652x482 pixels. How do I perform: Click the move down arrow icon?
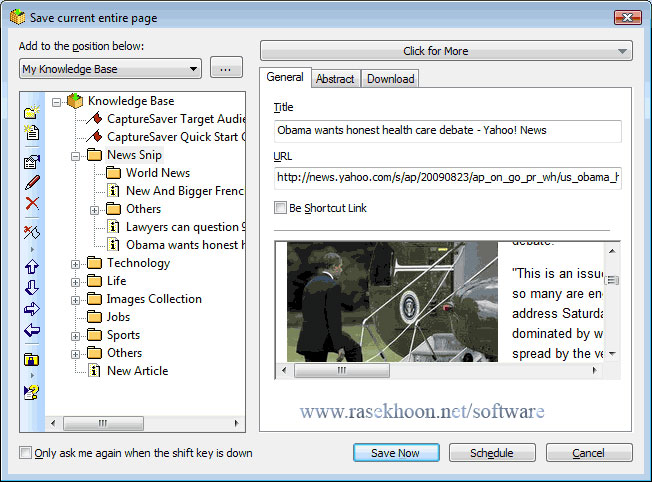point(31,288)
